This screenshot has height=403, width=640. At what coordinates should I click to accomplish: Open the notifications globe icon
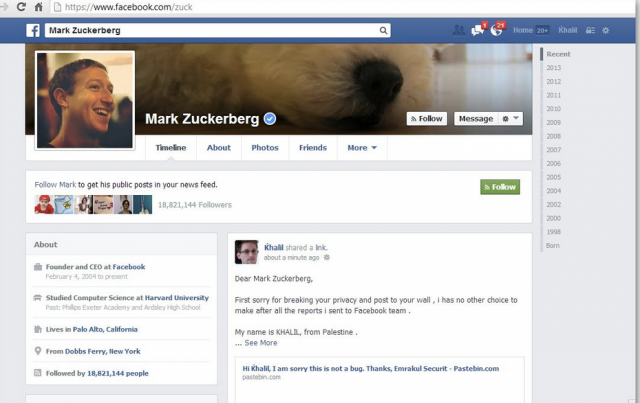point(497,29)
